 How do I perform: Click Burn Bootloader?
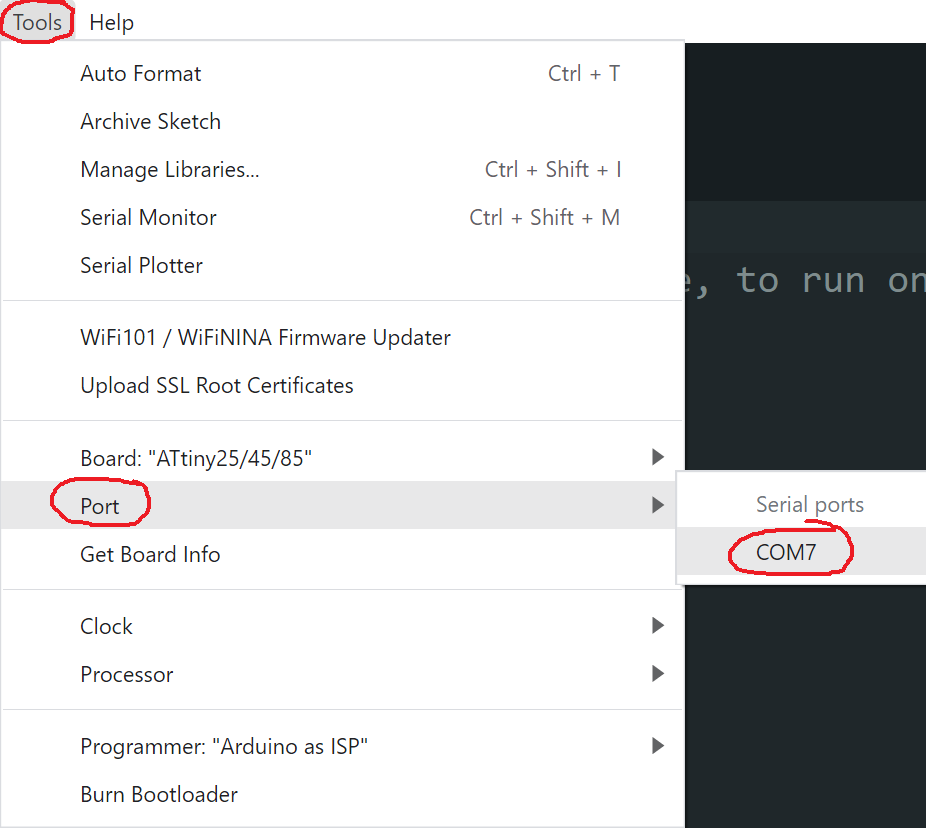click(159, 795)
